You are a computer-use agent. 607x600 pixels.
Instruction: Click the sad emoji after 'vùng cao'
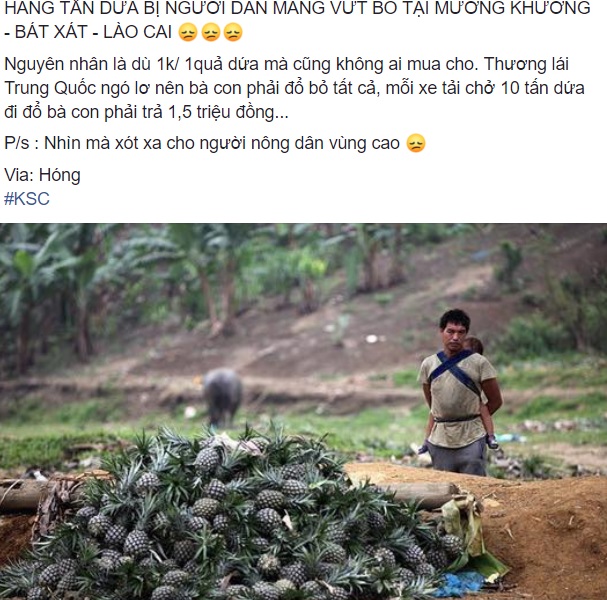coord(416,143)
